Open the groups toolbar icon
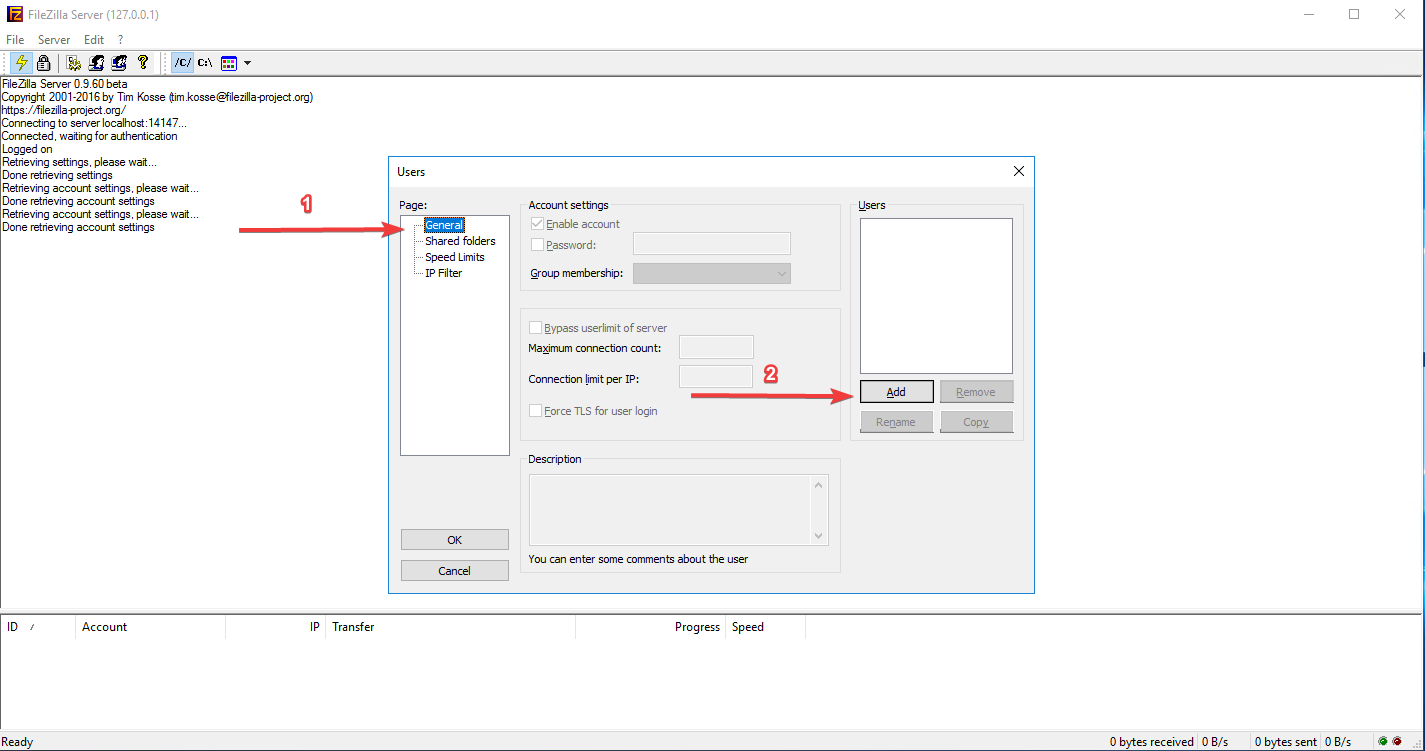This screenshot has width=1425, height=751. 119,62
